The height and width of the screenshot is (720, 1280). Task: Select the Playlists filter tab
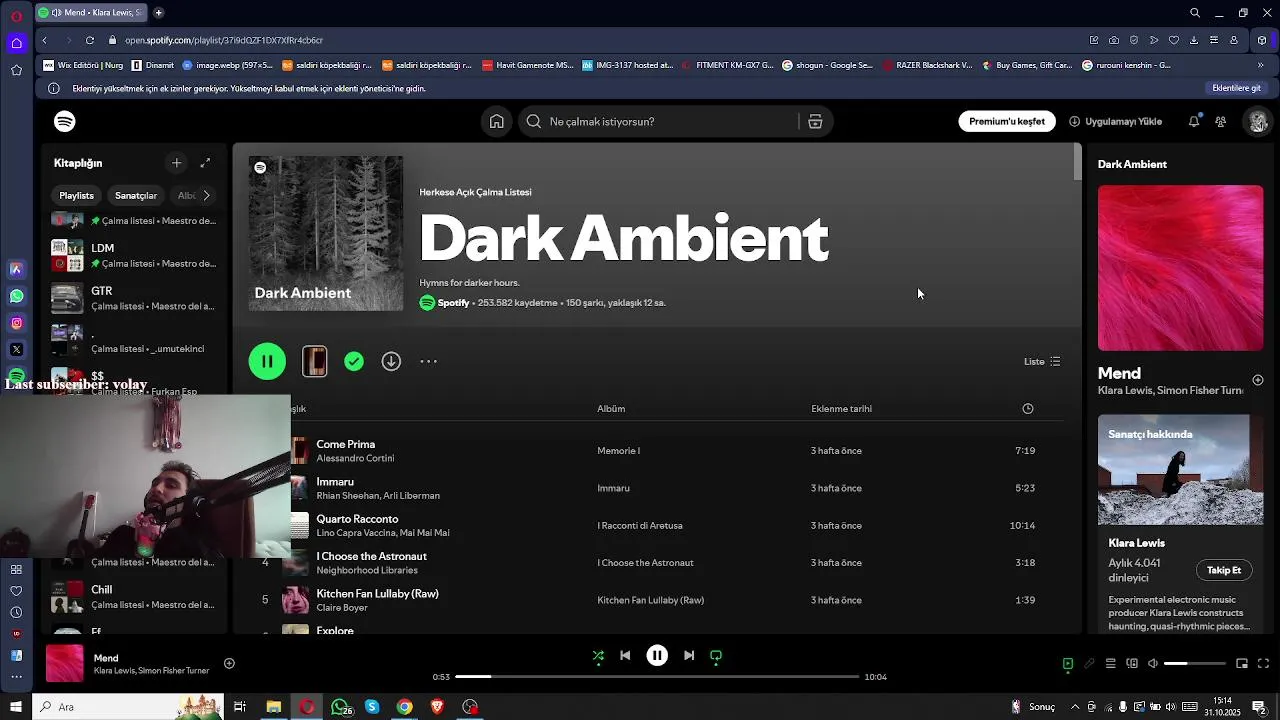point(76,195)
